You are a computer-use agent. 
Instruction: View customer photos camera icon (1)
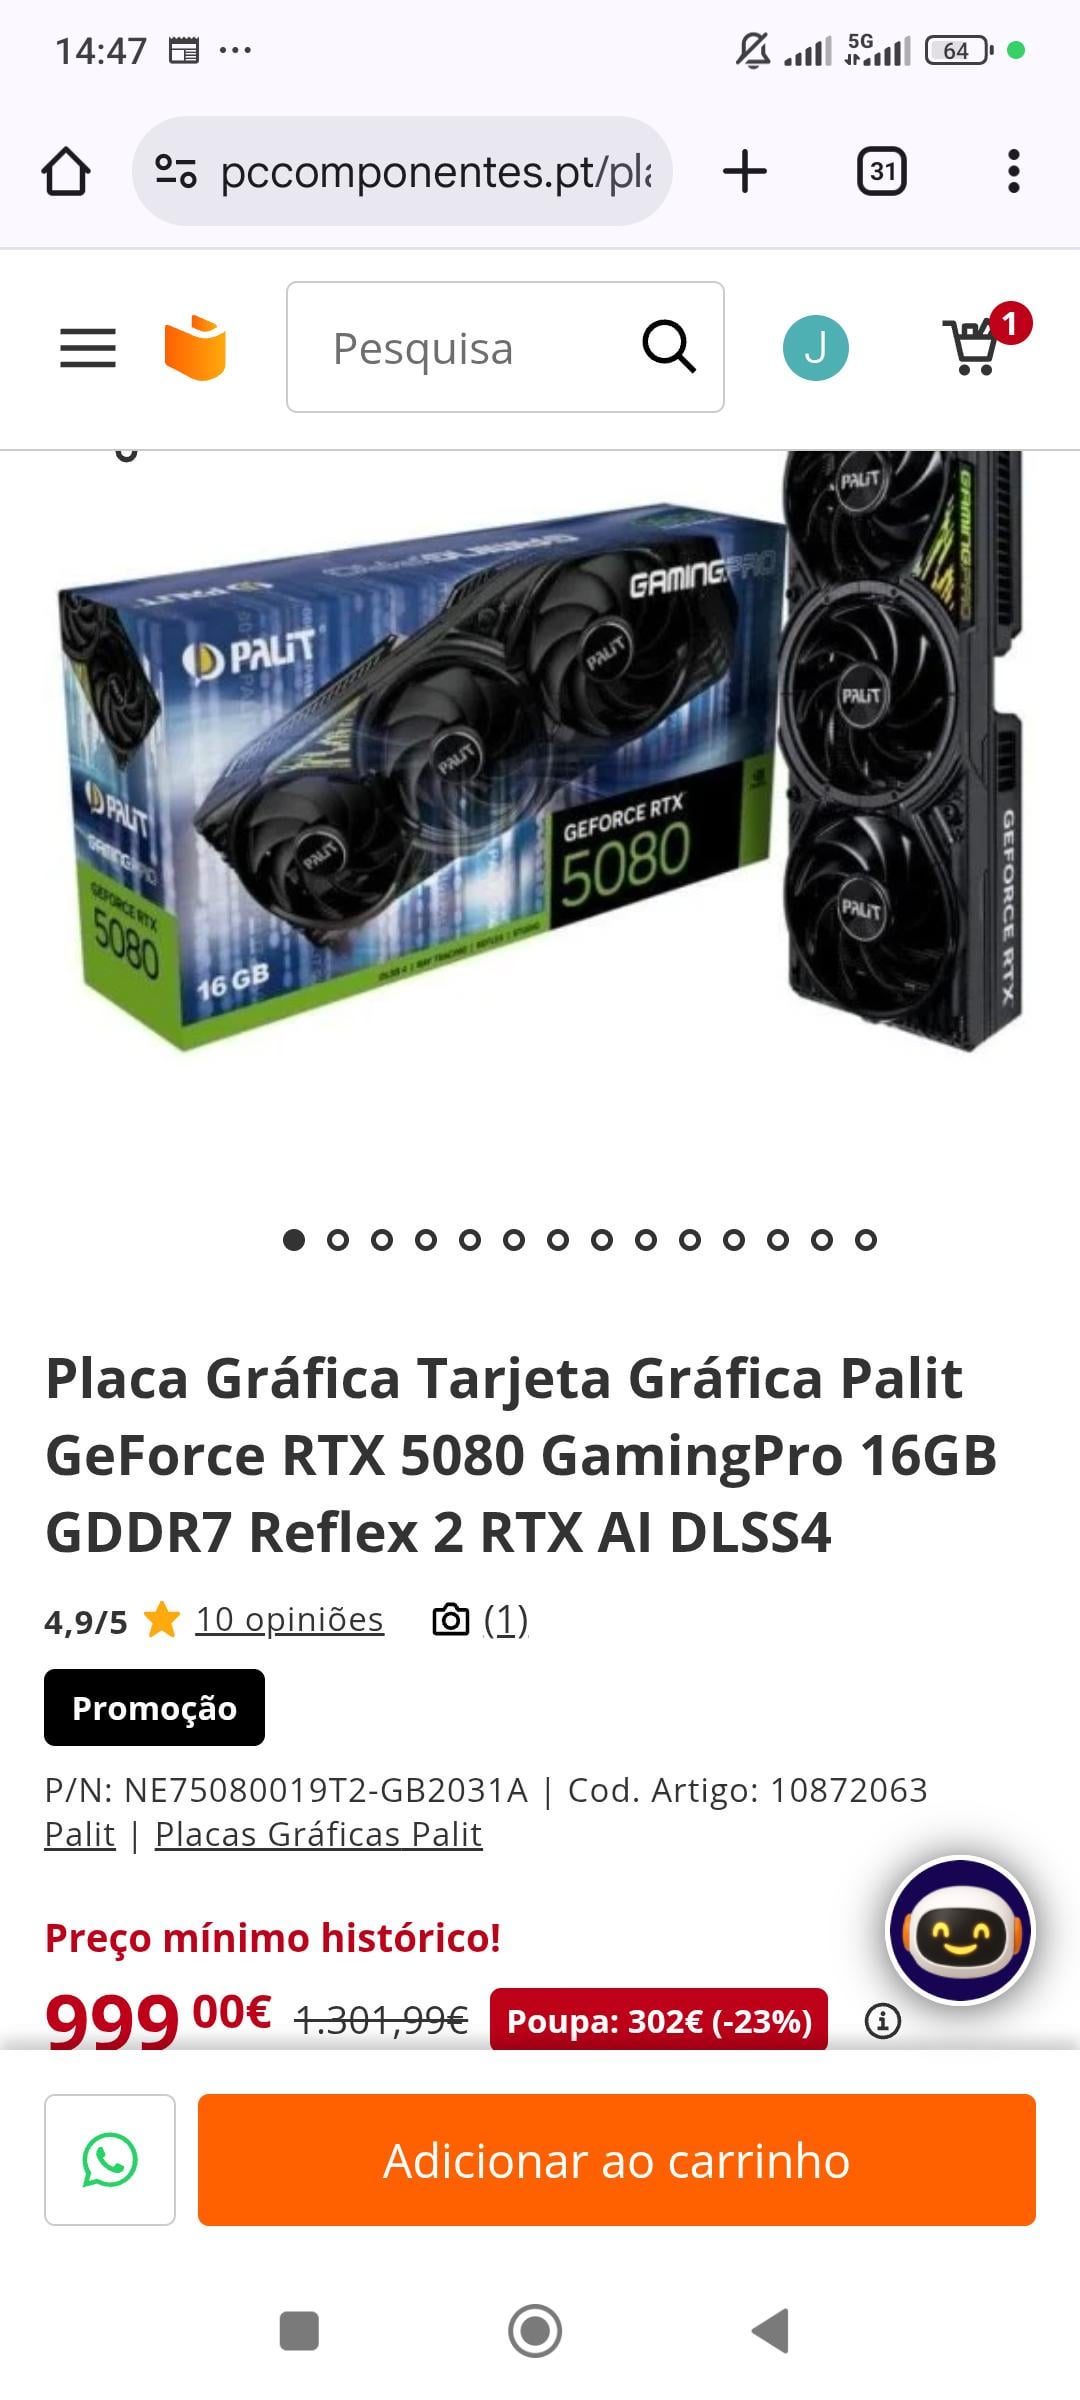pos(479,1619)
